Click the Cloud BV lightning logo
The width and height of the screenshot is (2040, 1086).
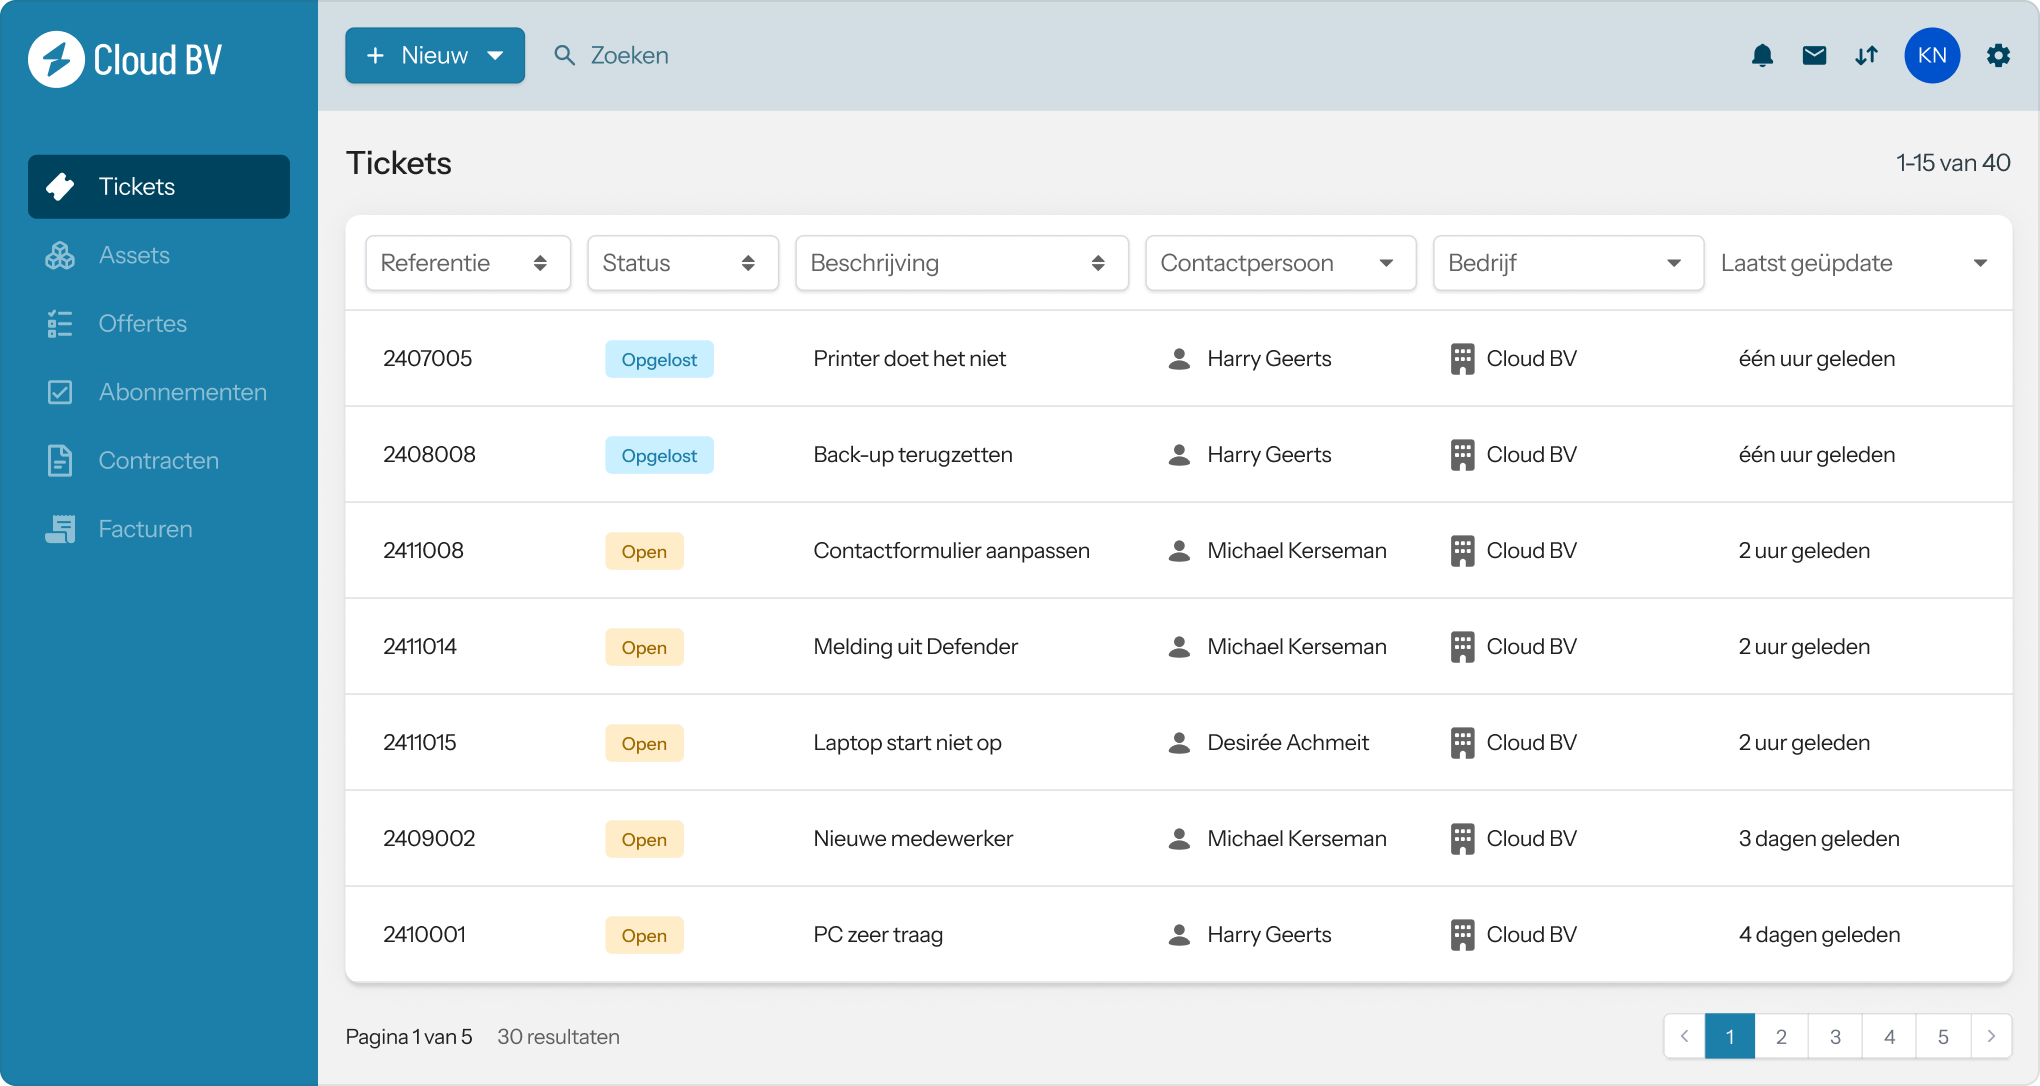[56, 60]
